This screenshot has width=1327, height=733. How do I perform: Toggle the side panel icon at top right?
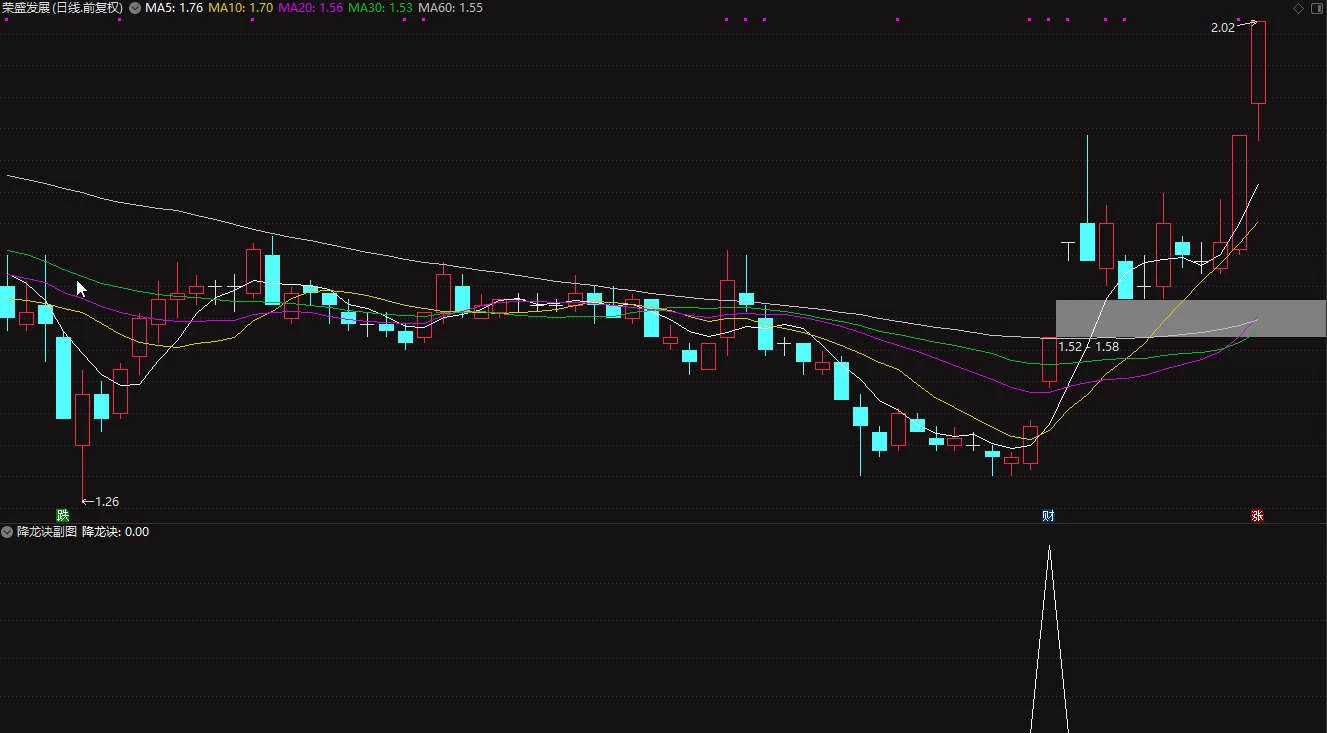(1315, 8)
